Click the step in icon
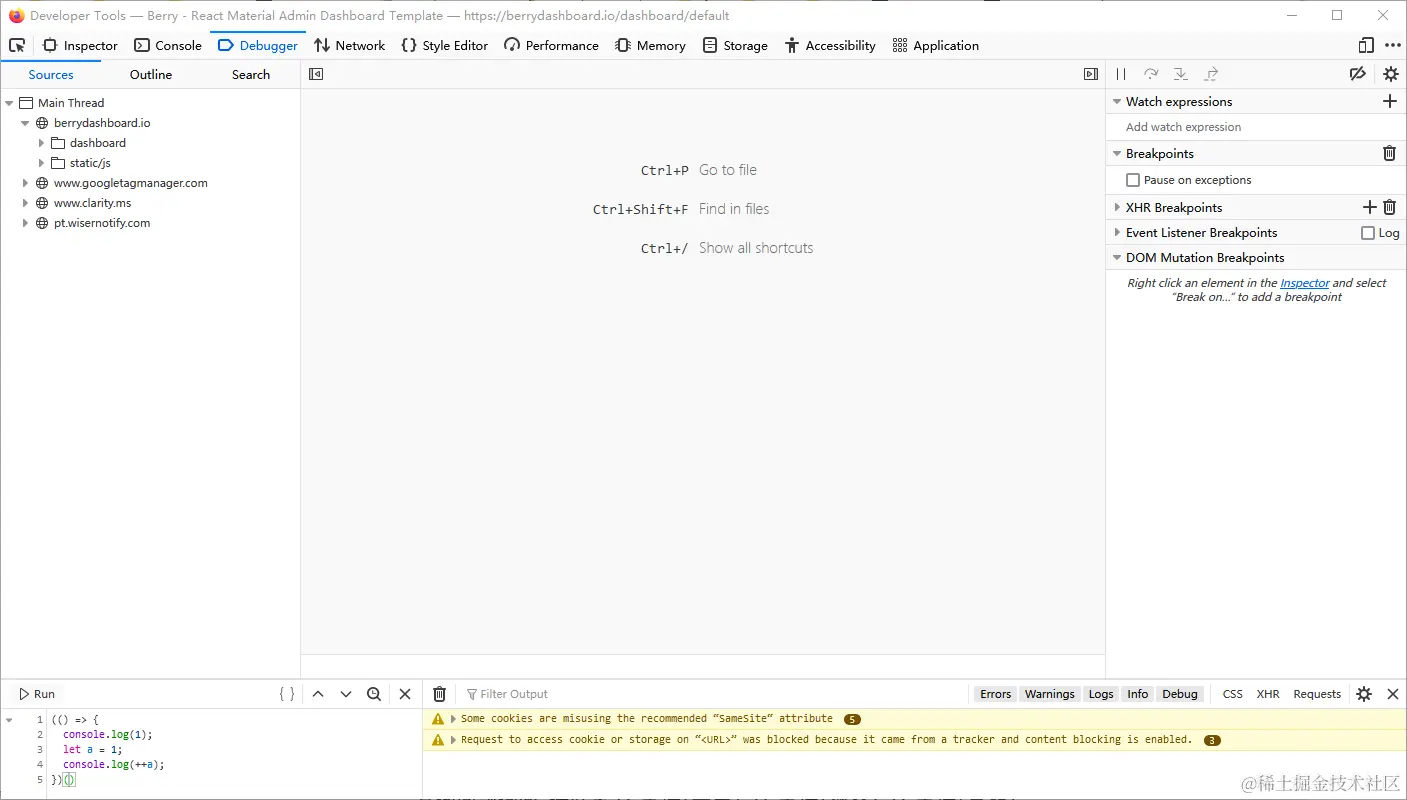1407x800 pixels. click(1181, 74)
